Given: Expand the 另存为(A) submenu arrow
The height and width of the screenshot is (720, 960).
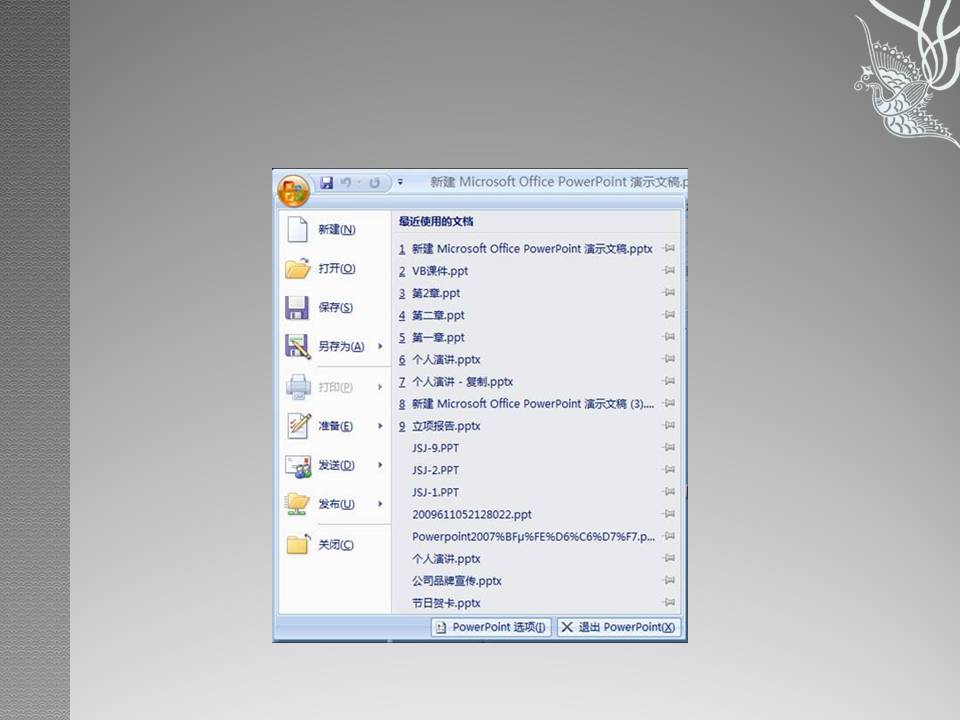Looking at the screenshot, I should [380, 346].
